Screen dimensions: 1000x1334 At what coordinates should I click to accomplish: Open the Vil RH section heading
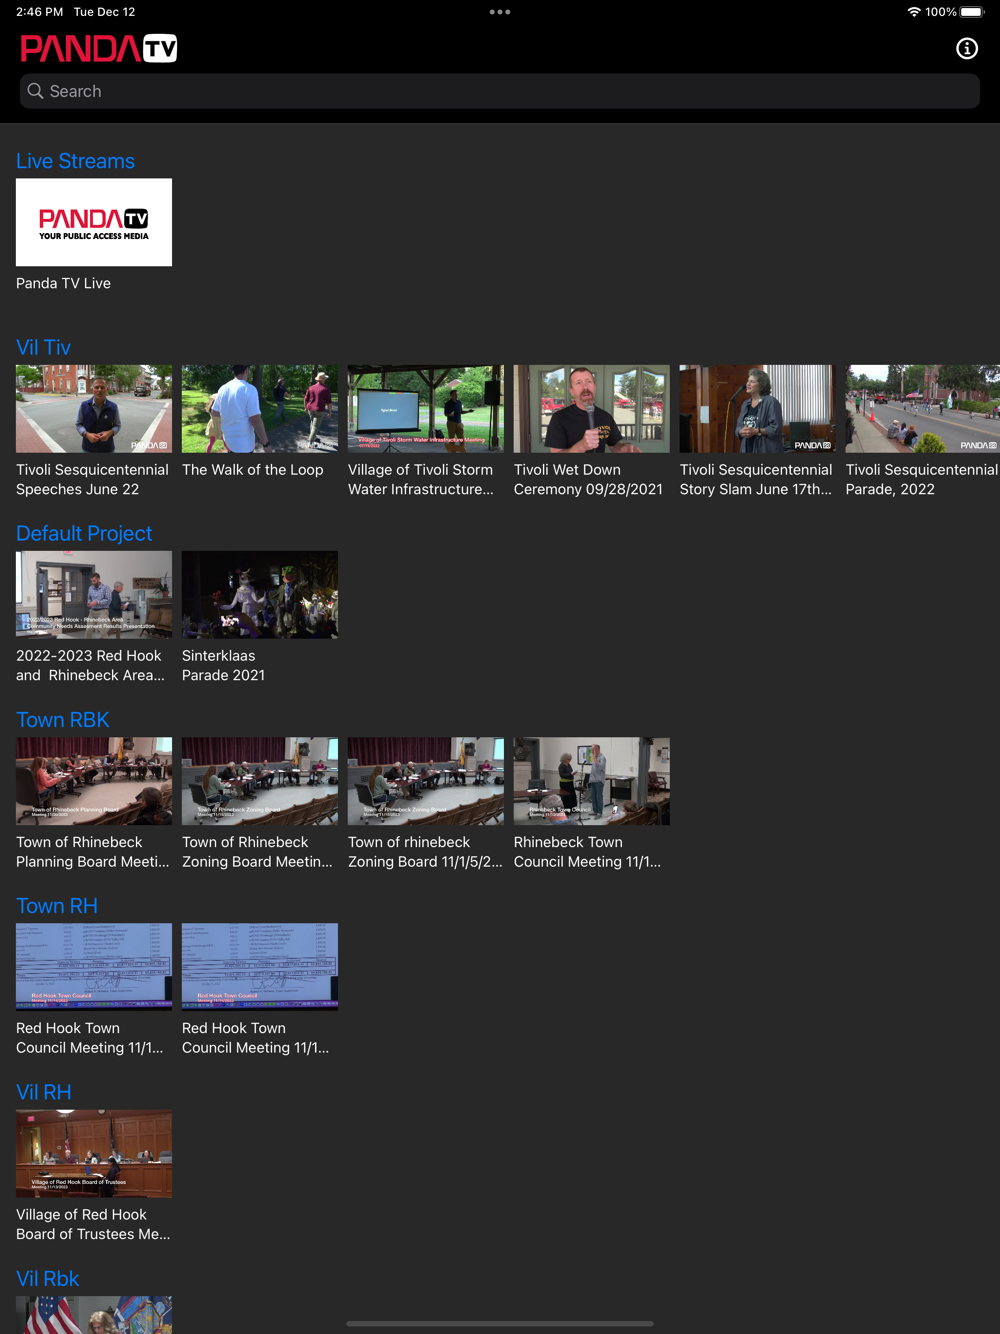pos(43,1092)
